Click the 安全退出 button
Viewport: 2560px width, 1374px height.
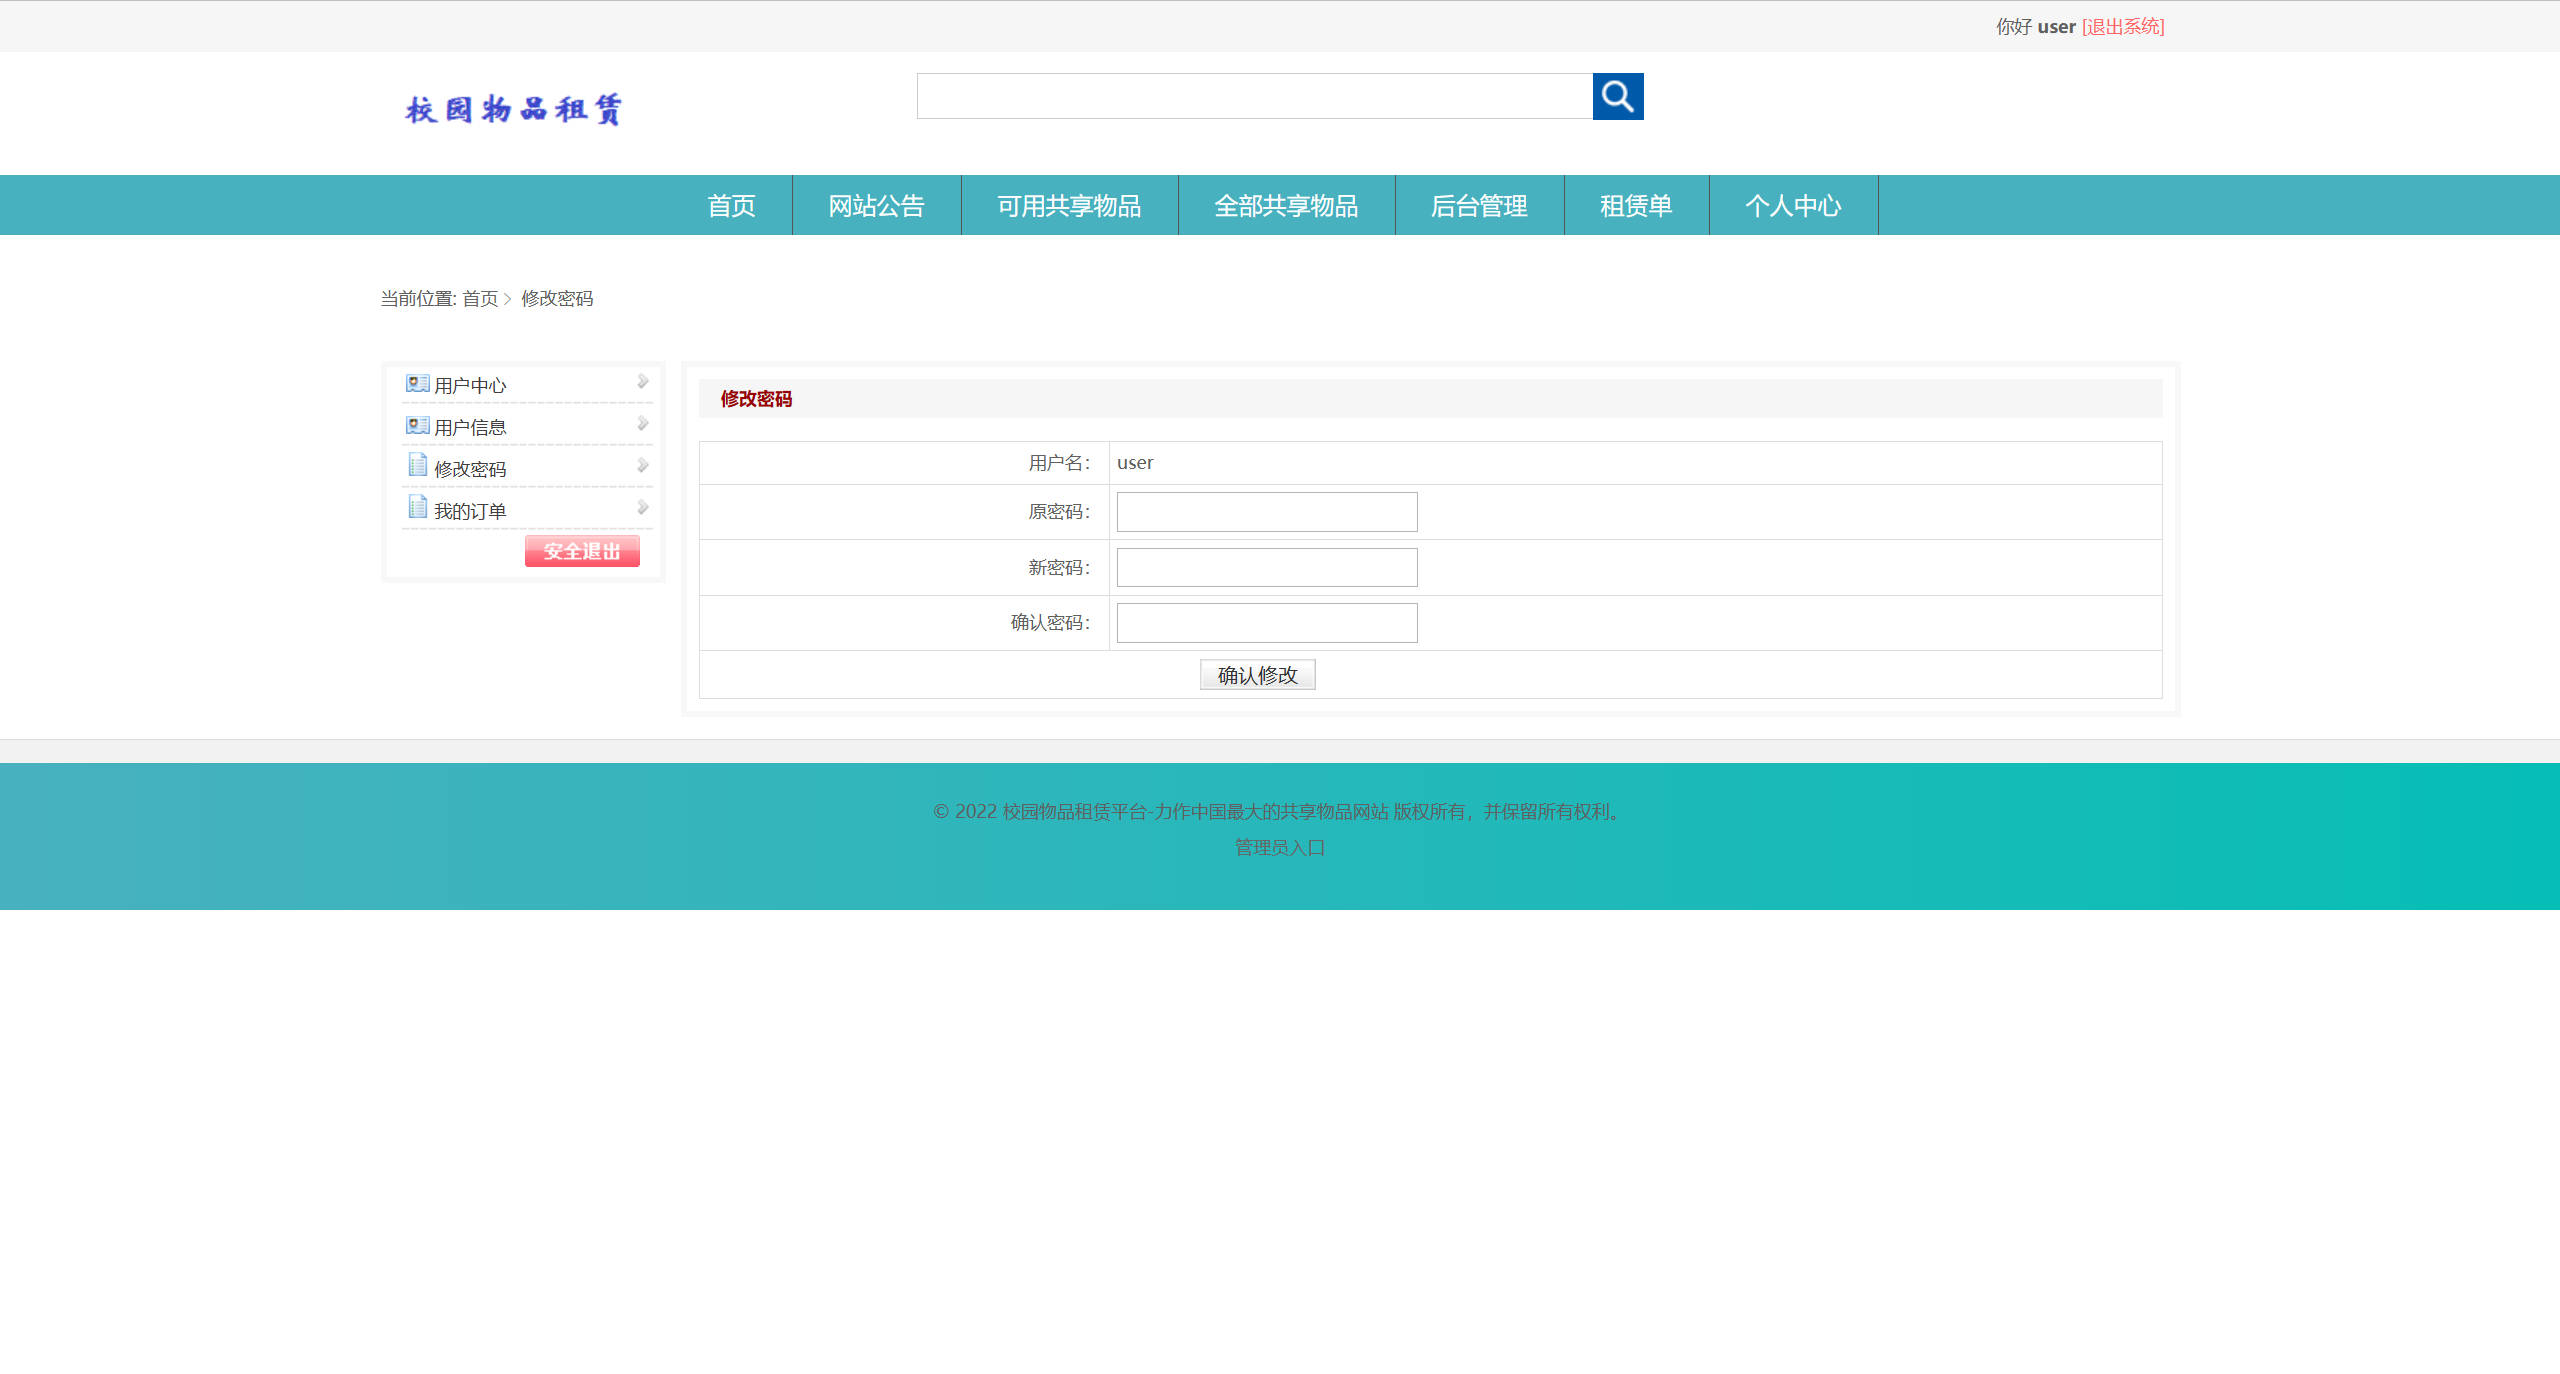(x=582, y=550)
